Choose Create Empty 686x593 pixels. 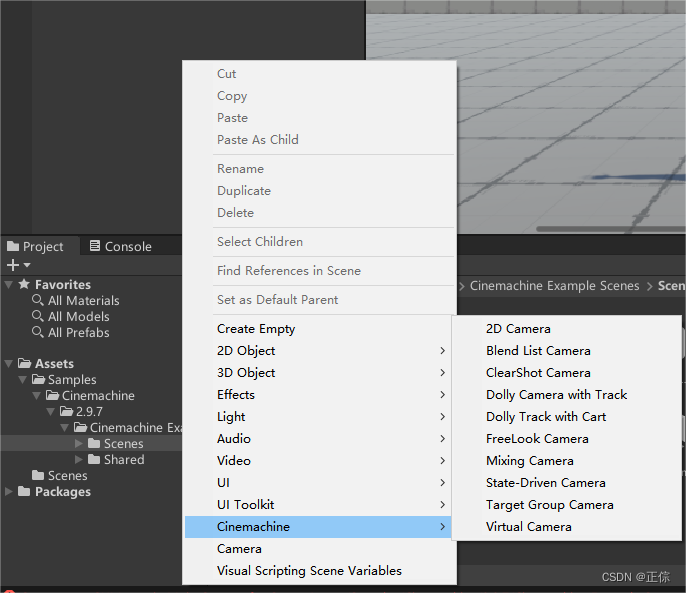[x=319, y=329]
